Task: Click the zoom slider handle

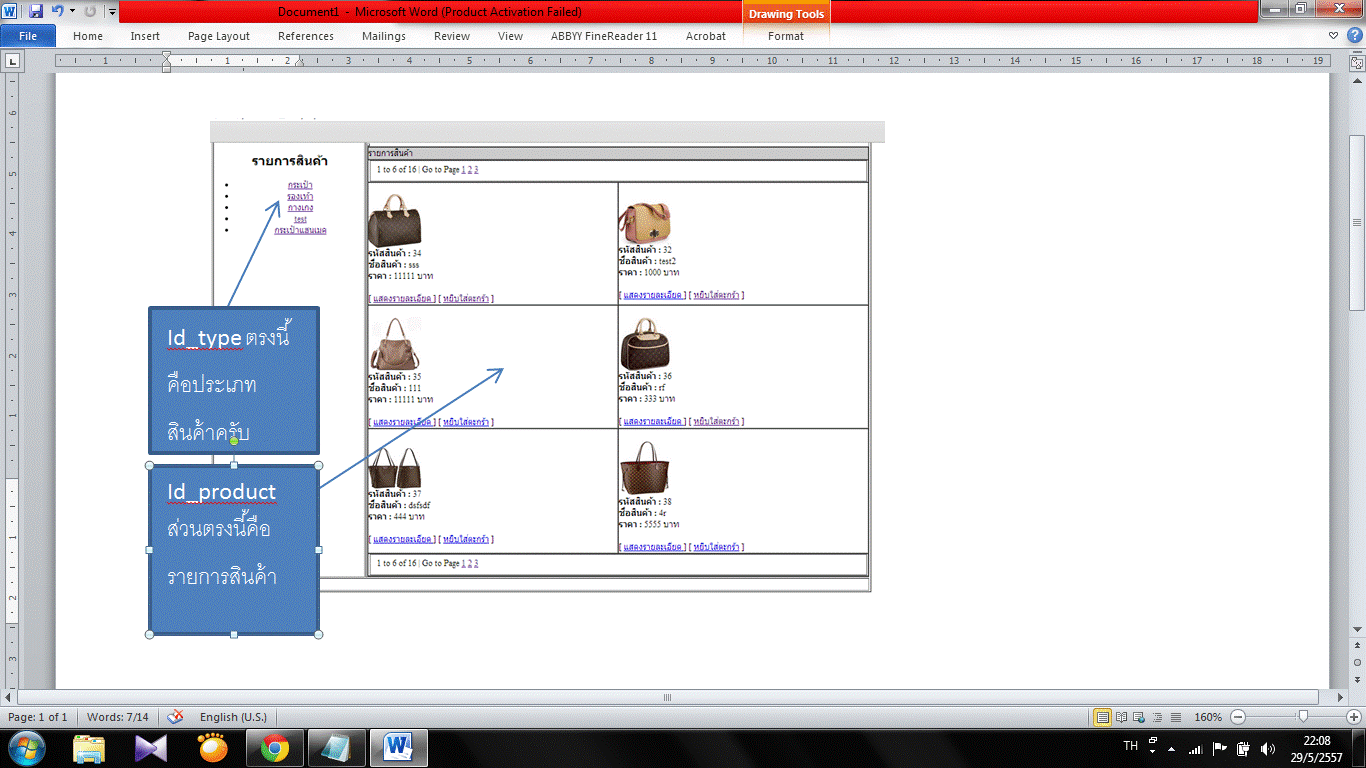Action: coord(1302,717)
